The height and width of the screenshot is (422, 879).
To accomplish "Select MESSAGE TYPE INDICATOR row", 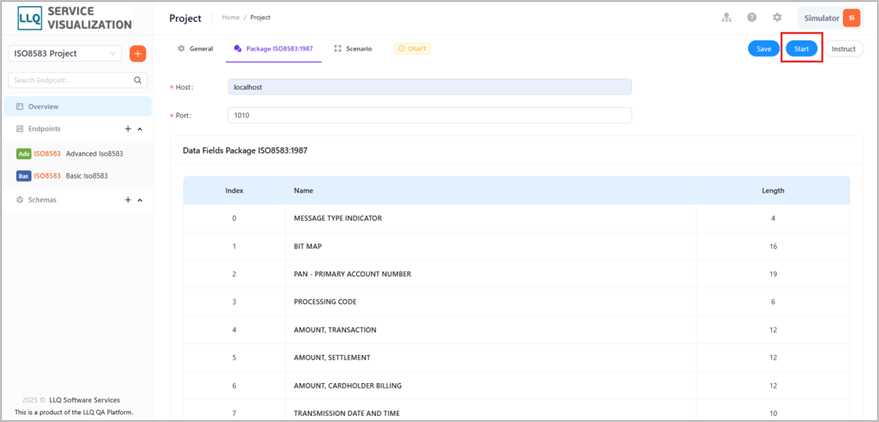I will (516, 219).
